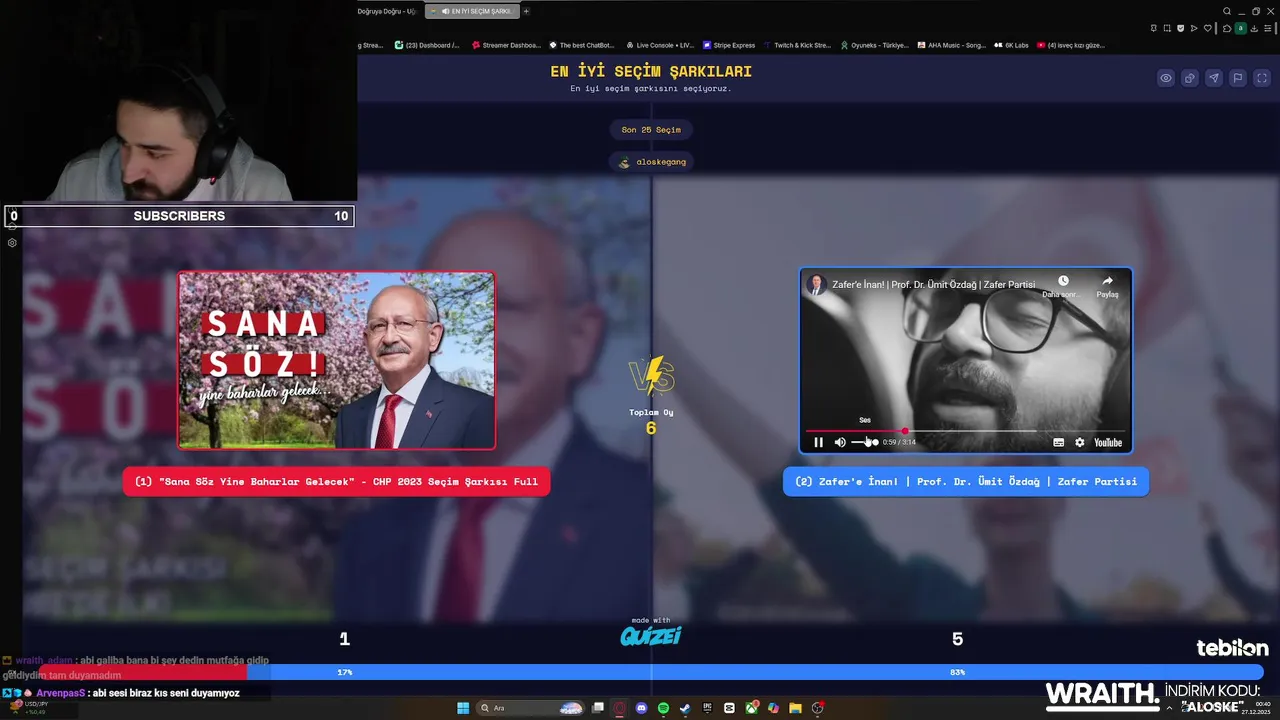Screen dimensions: 1280x720
Task: Open Task View on the taskbar
Action: [598, 708]
